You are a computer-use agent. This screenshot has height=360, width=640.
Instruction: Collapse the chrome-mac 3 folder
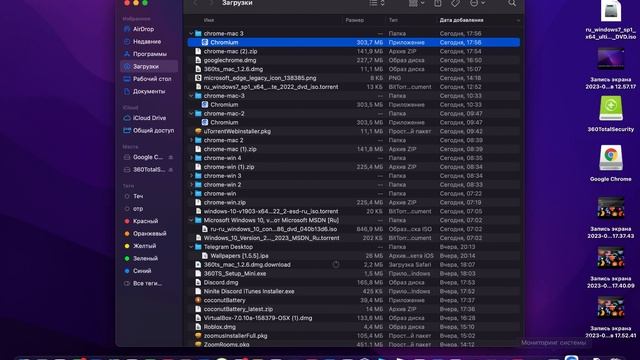pos(191,33)
